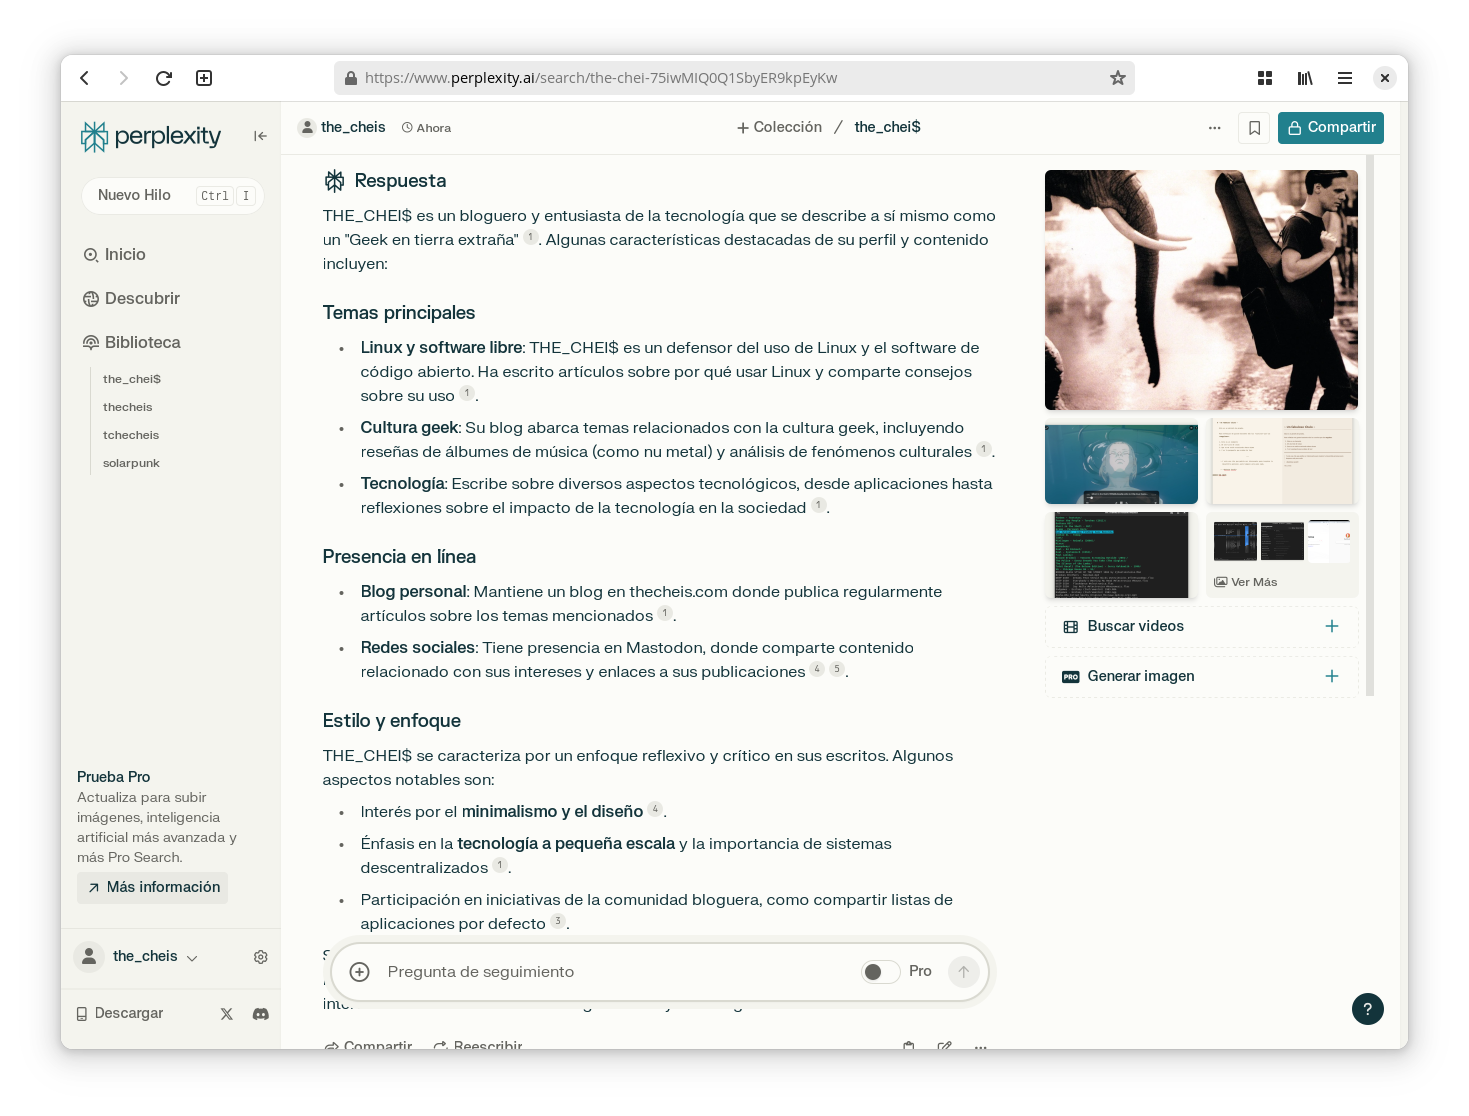Open citation 3 after 'aplicaciones por defecto'
1469x1116 pixels.
coord(558,921)
